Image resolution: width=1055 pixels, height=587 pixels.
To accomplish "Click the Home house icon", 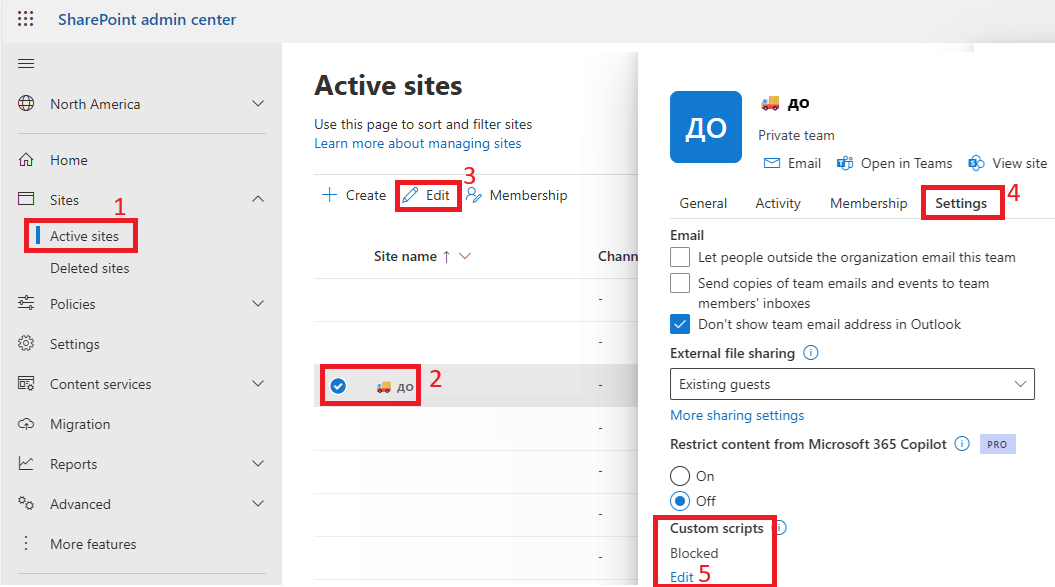I will [x=26, y=160].
